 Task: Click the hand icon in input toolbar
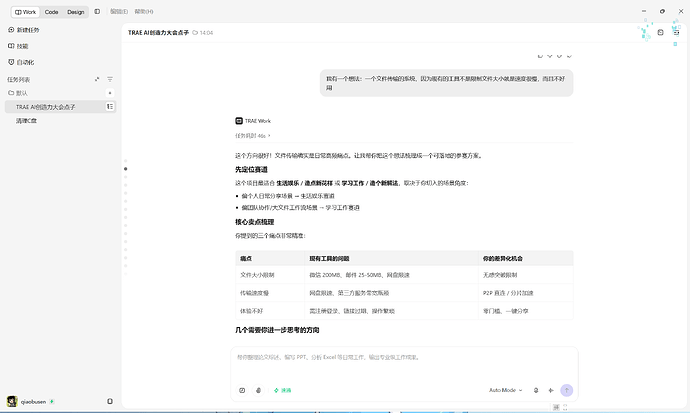tap(258, 390)
